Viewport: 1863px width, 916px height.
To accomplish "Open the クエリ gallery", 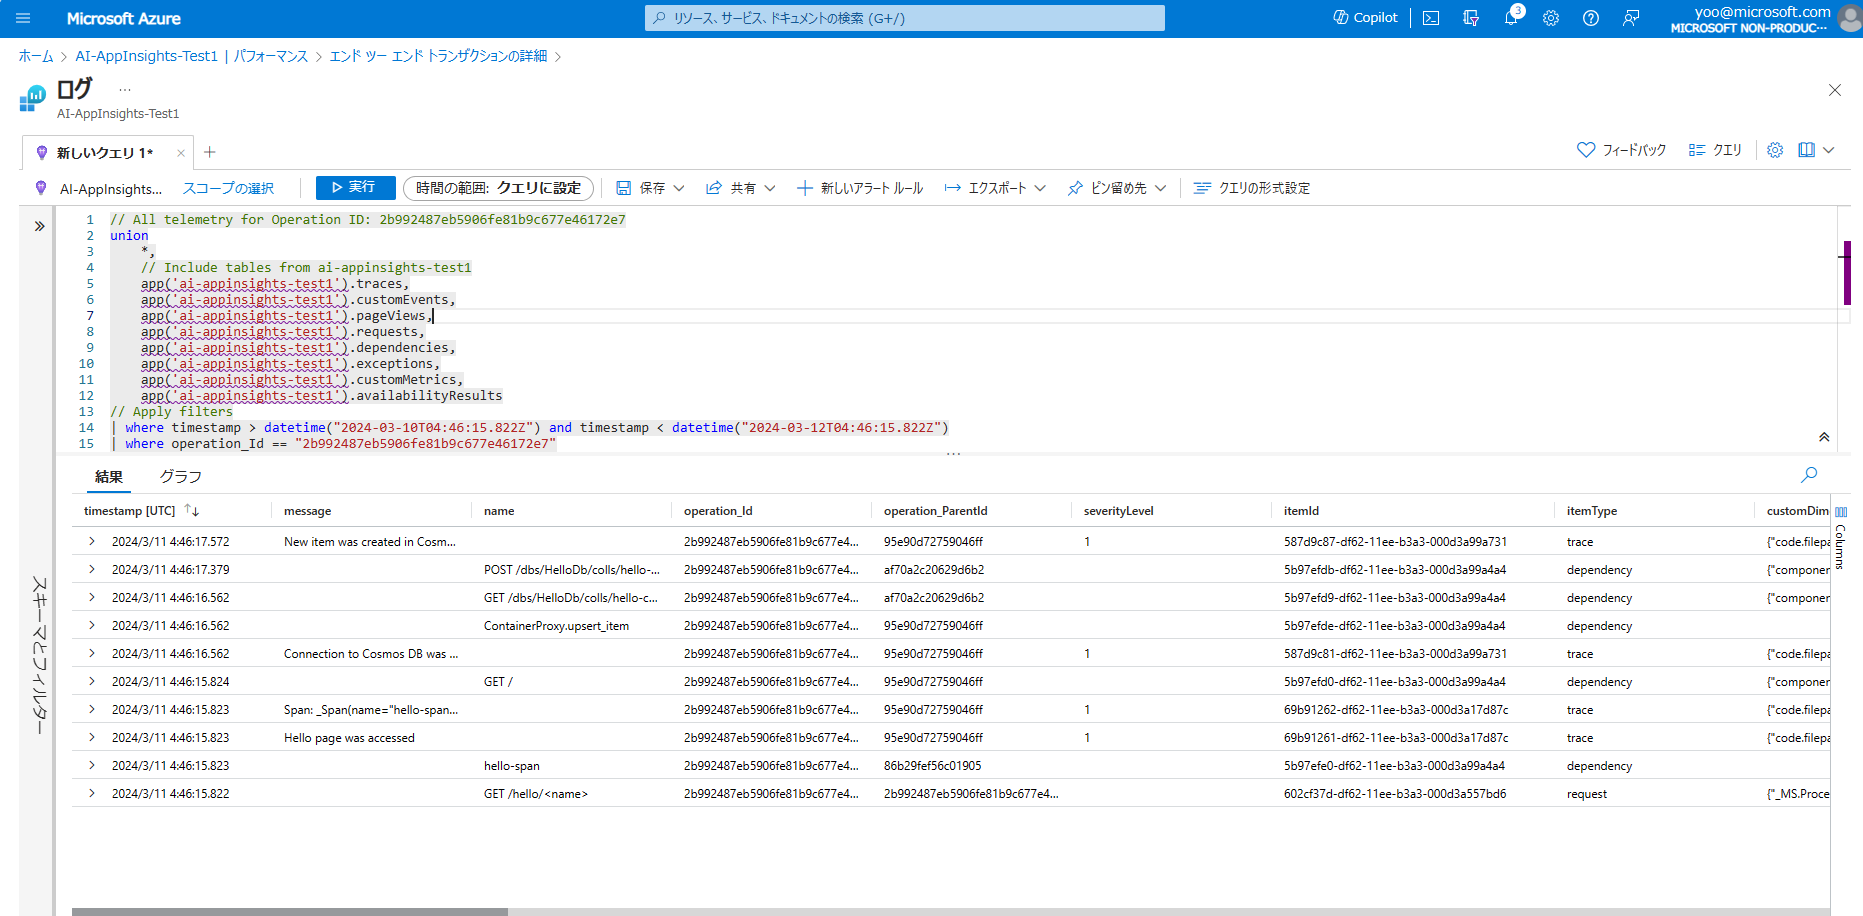I will 1714,149.
